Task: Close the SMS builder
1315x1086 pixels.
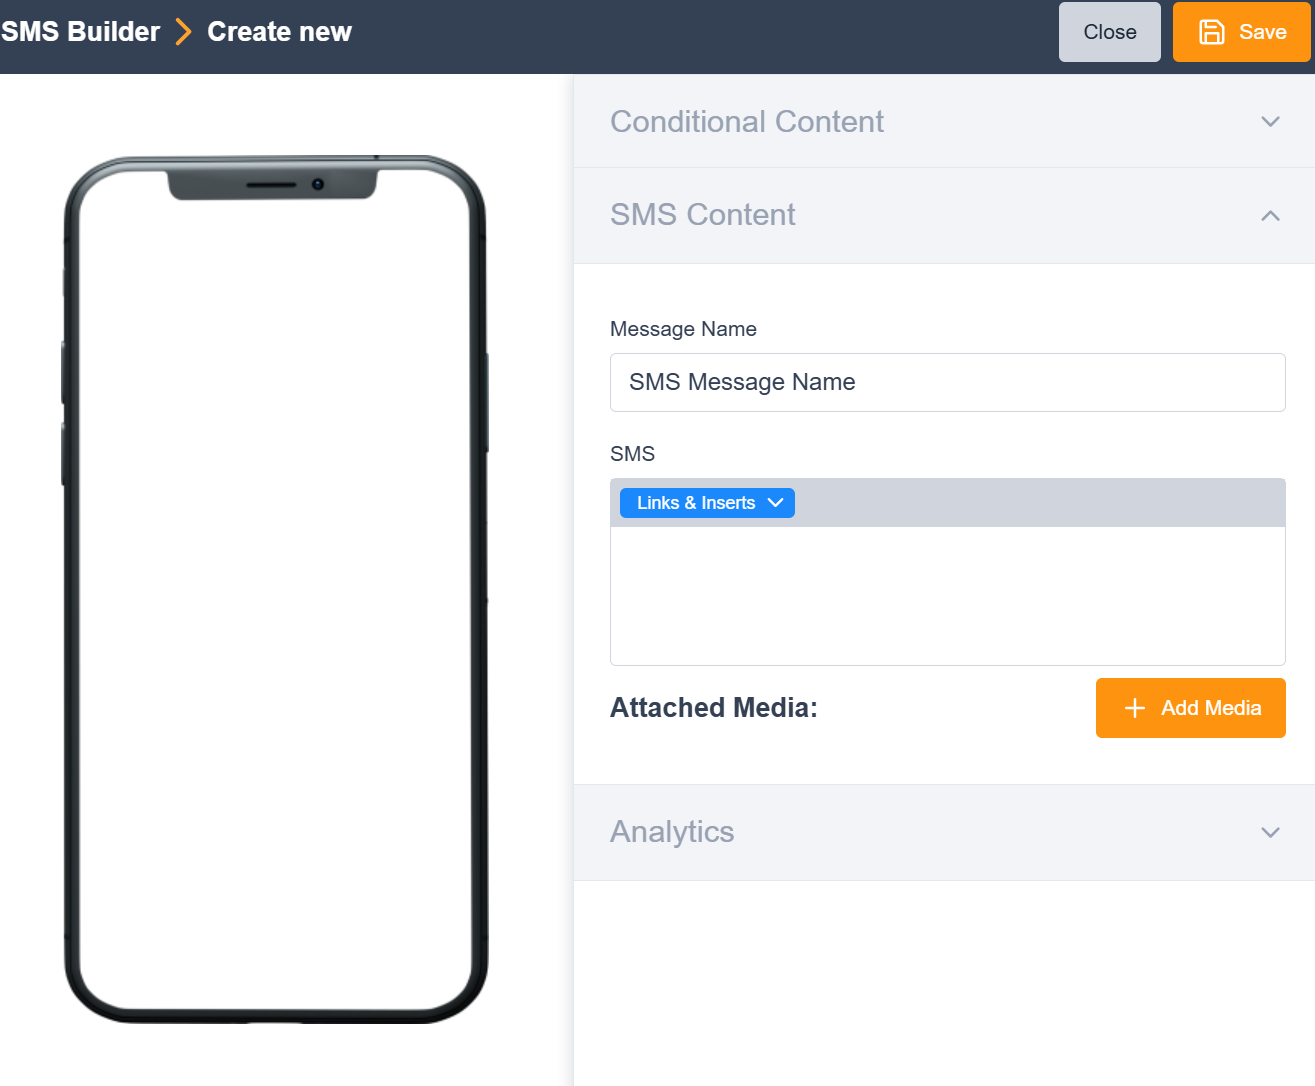Action: (x=1109, y=32)
